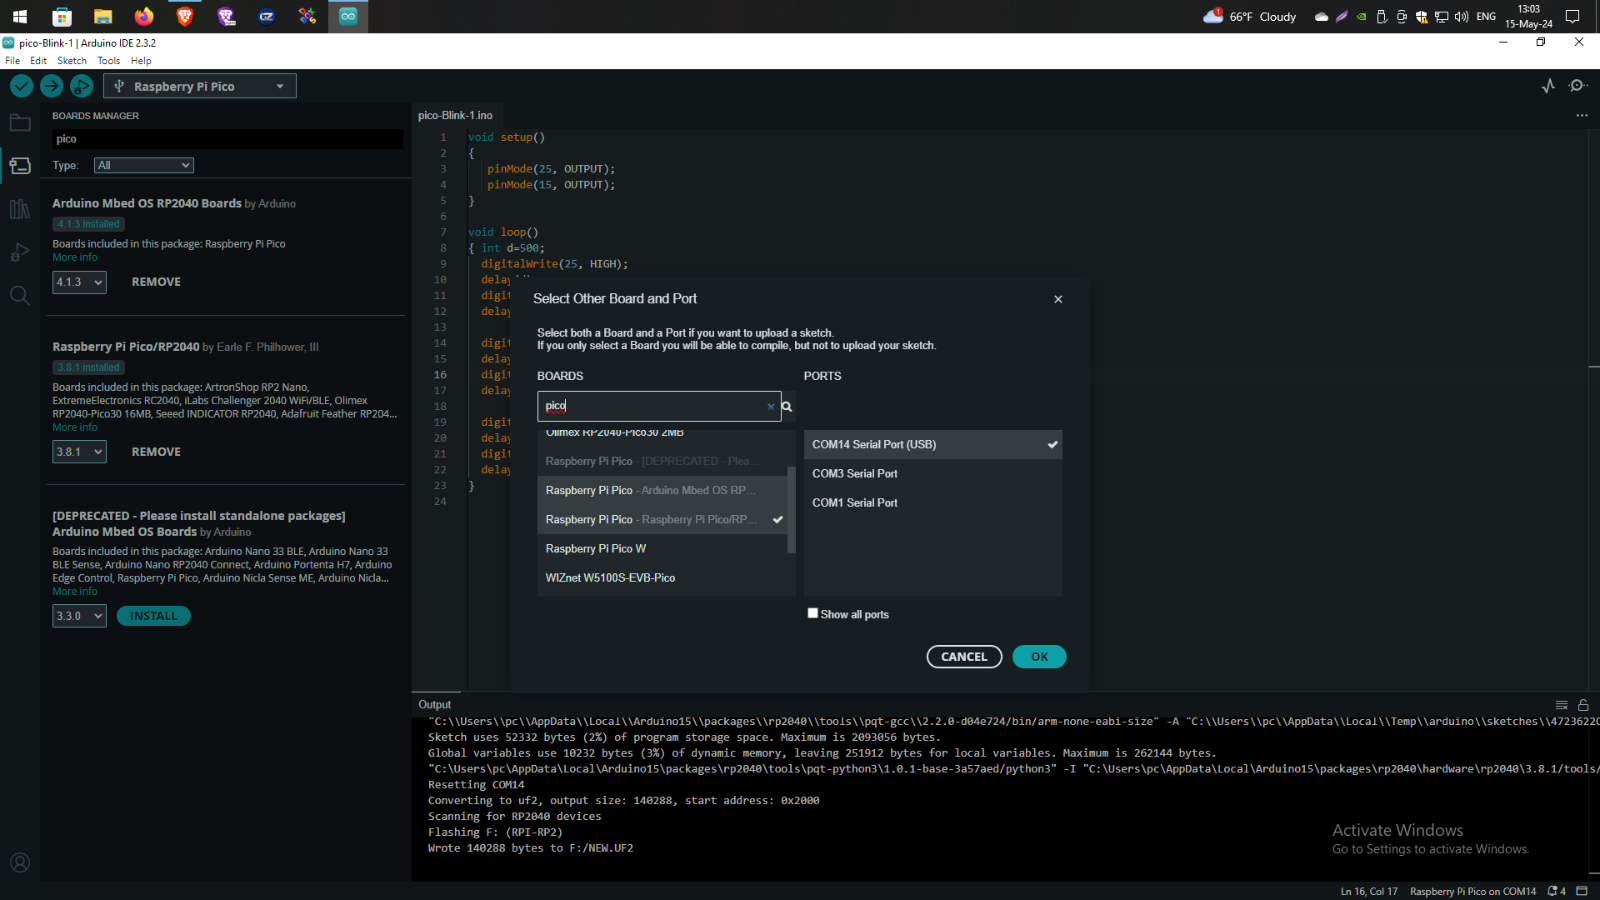Click the account profile icon at the sidebar bottom
The image size is (1600, 900).
pos(20,862)
